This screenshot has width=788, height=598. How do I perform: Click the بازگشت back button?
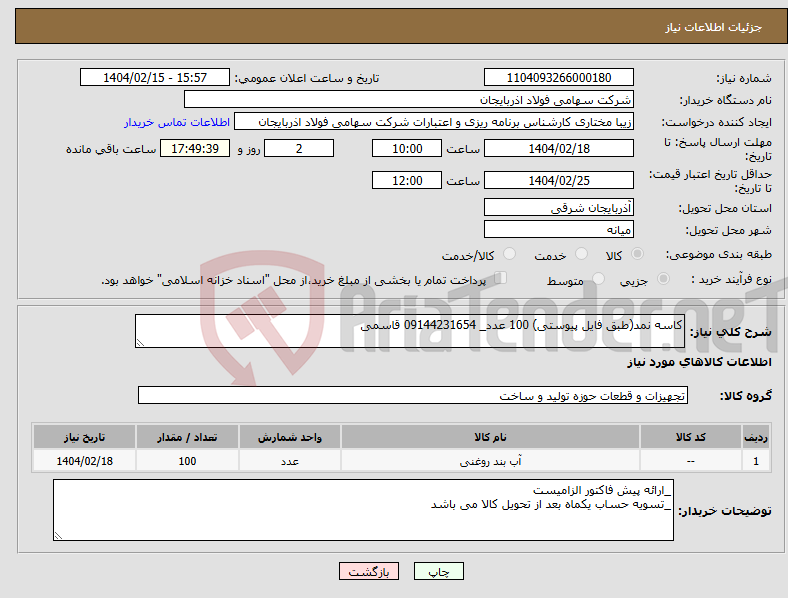pyautogui.click(x=369, y=571)
